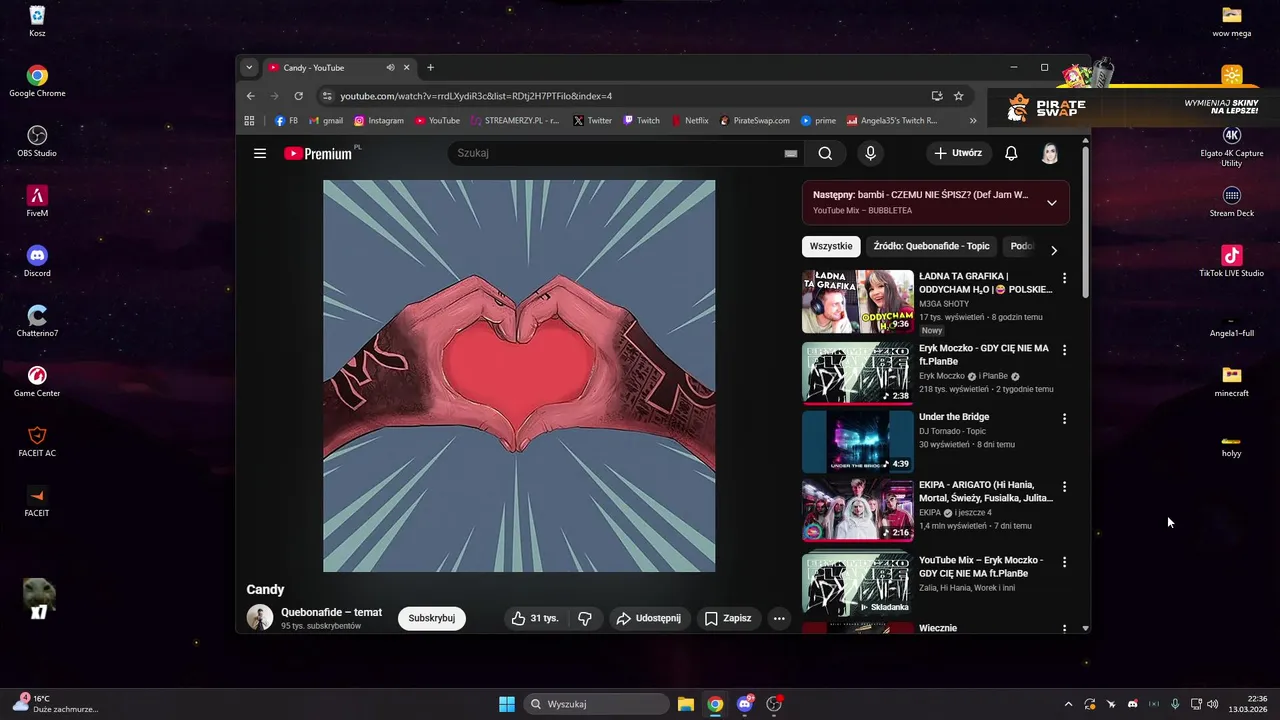
Task: Open the Instagram bookmark
Action: [378, 120]
